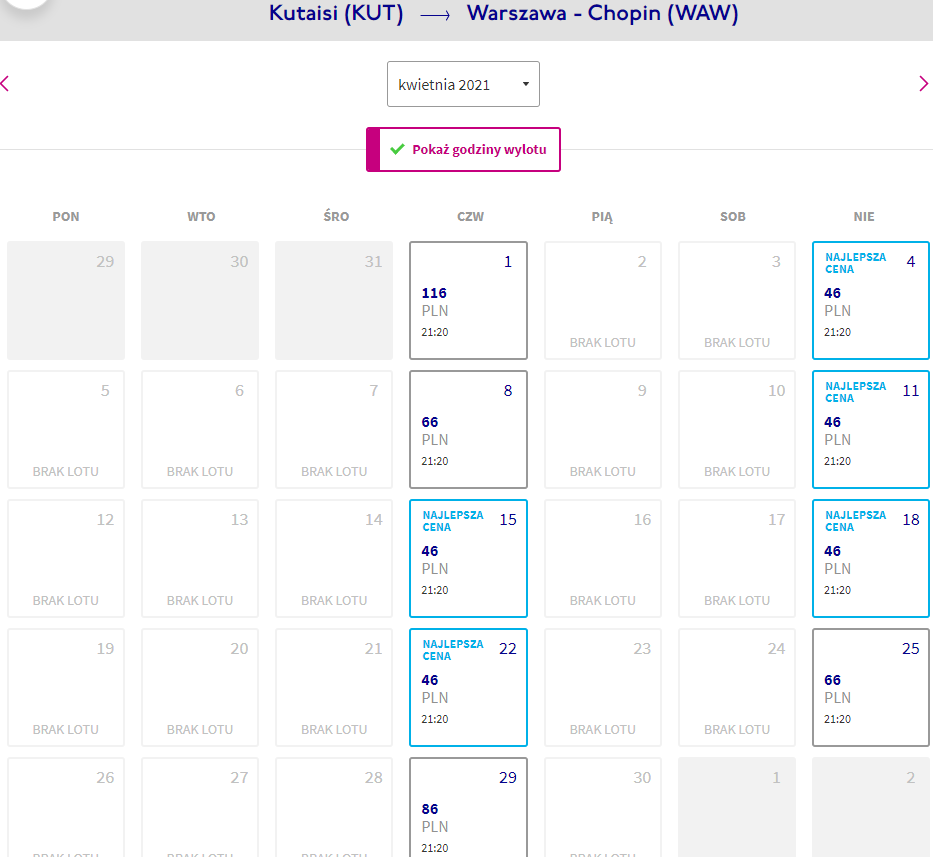Click April 14 BRAK LOTU cell
Screen dimensions: 933x857
(334, 558)
